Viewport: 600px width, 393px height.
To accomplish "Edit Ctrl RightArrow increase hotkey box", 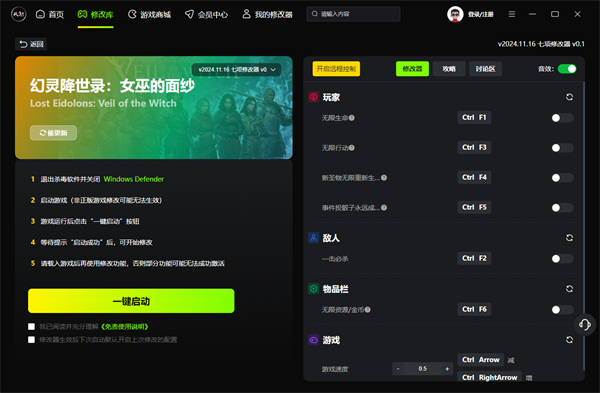I will [489, 377].
